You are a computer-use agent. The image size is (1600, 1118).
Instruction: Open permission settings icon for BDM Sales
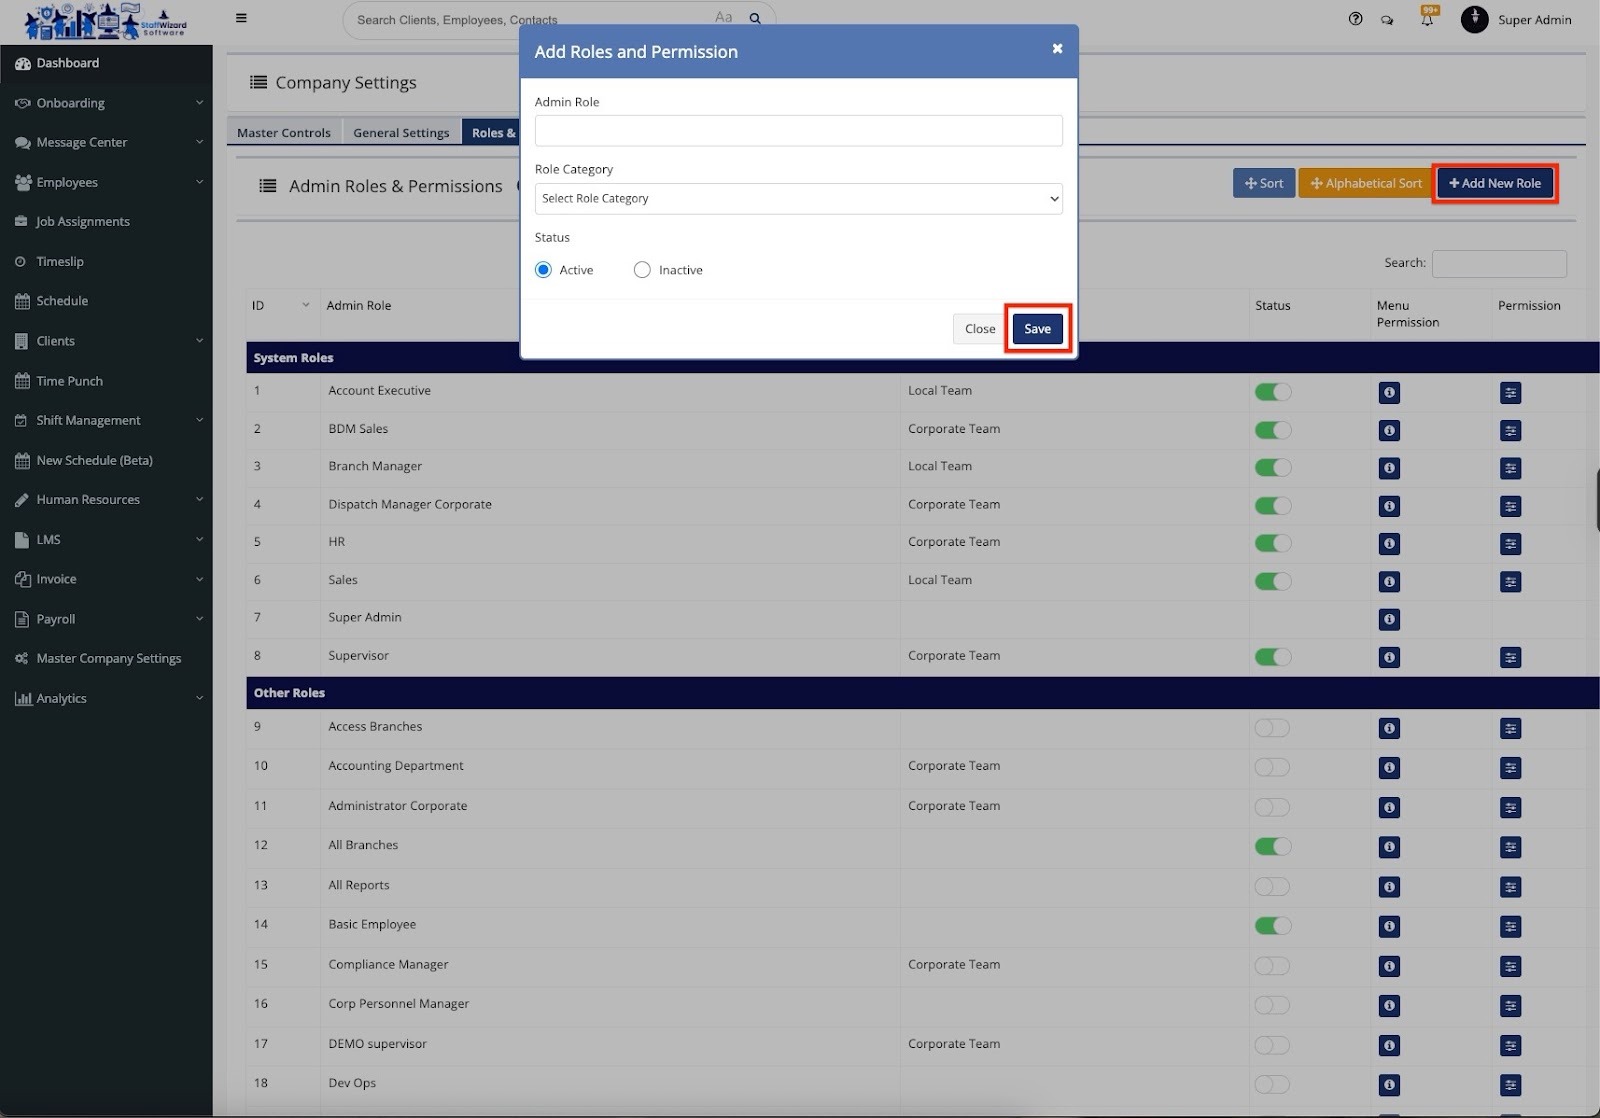click(x=1510, y=431)
